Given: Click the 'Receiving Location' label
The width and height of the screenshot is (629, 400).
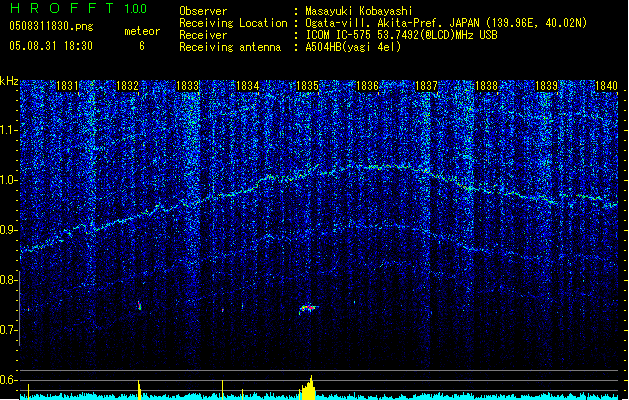Looking at the screenshot, I should coord(233,23).
